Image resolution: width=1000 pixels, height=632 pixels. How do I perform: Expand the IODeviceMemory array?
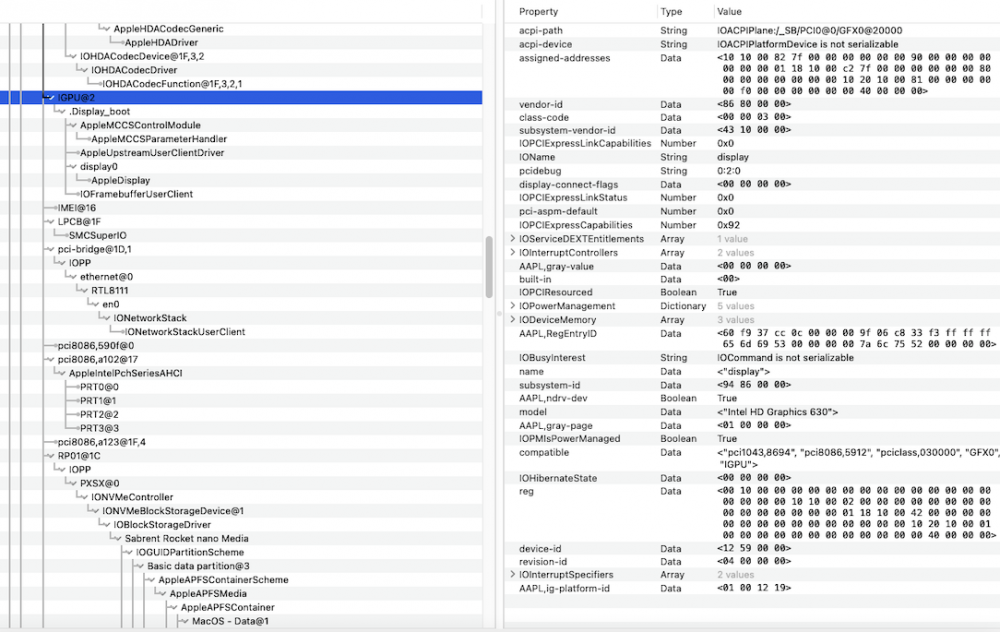click(512, 320)
